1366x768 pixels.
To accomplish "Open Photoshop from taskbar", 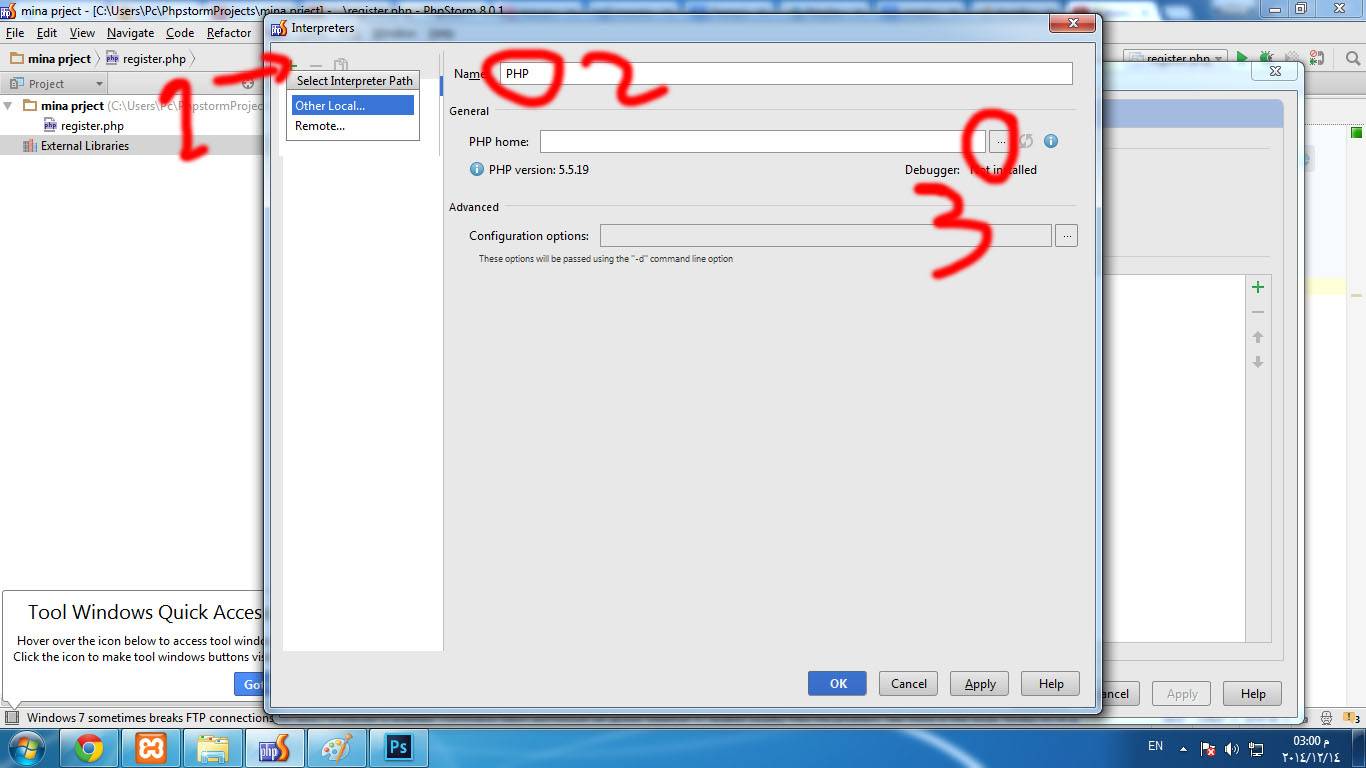I will pyautogui.click(x=399, y=748).
